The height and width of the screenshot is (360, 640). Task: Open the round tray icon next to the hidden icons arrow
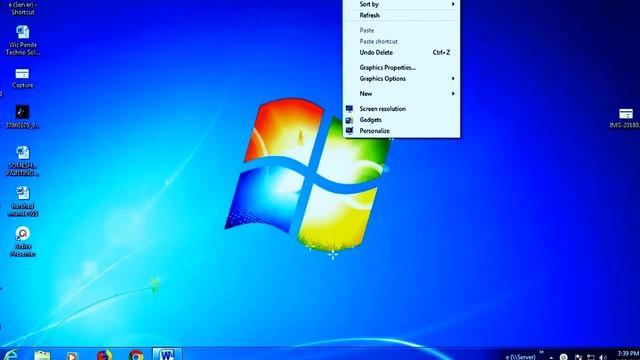pos(563,357)
